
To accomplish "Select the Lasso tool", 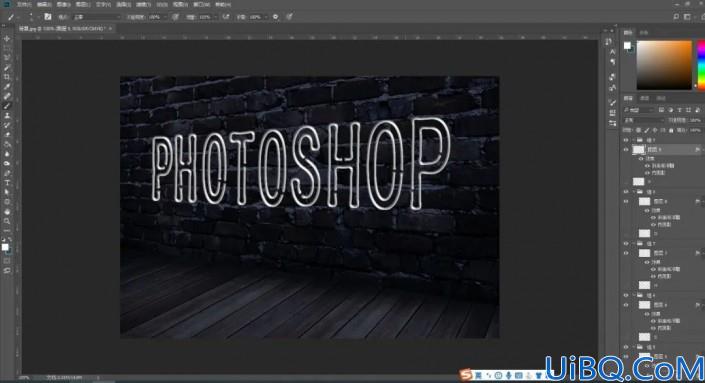I will click(7, 58).
